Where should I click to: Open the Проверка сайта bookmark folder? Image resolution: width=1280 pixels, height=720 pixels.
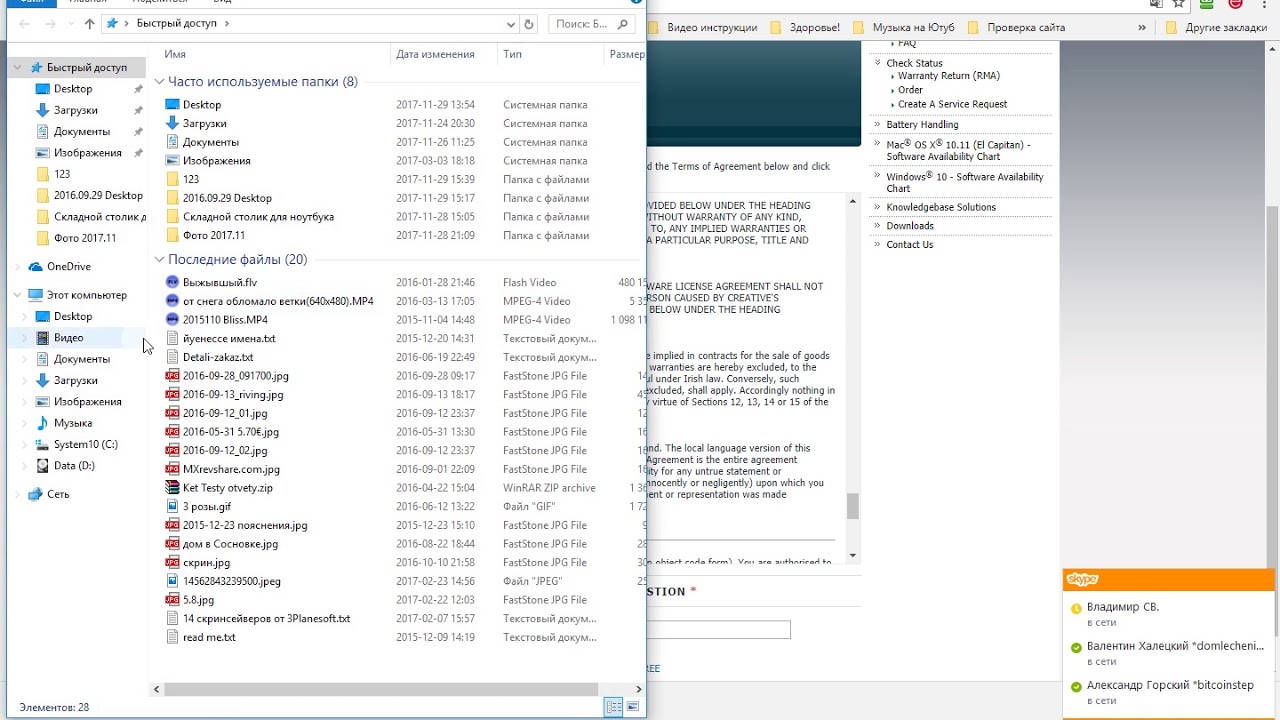pos(1017,28)
